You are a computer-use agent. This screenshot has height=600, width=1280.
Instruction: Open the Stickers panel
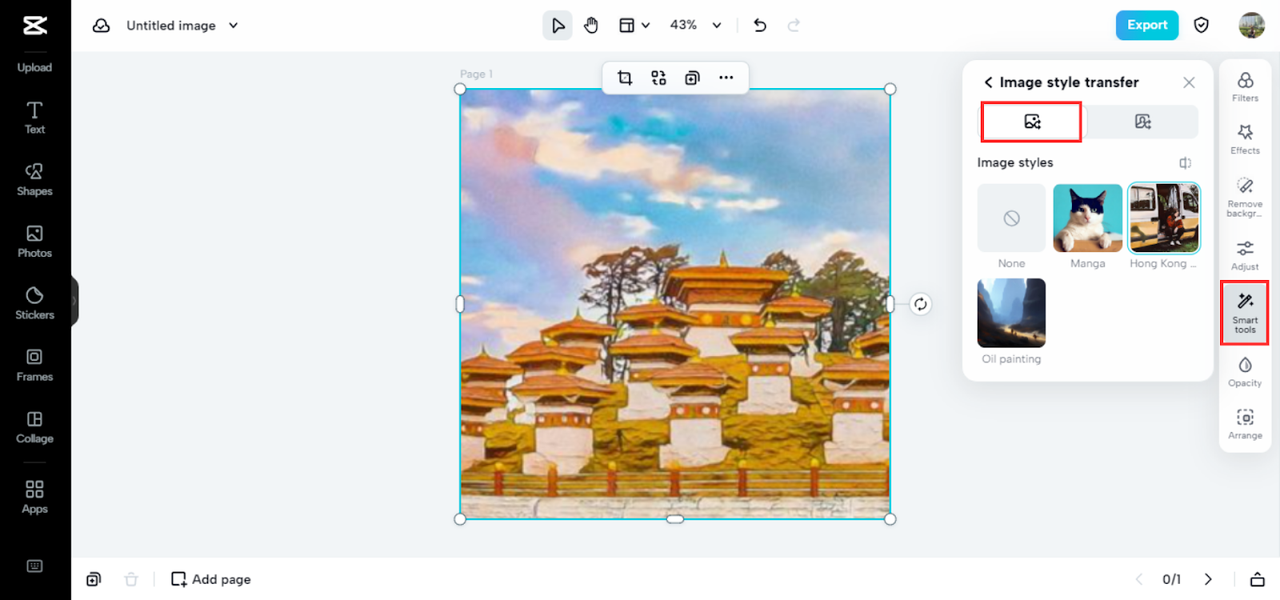point(35,303)
